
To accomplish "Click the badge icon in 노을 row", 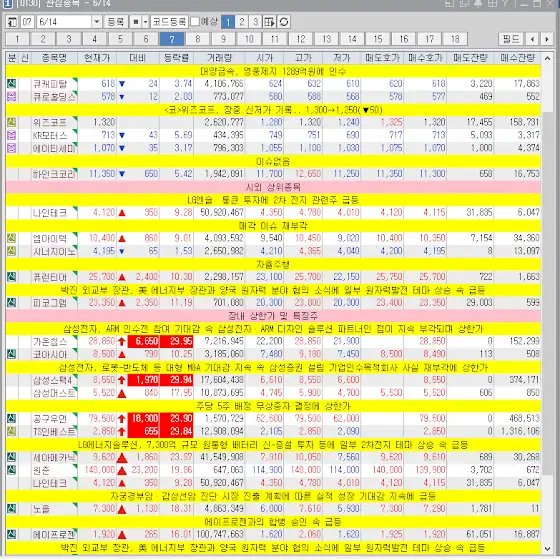I will click(x=11, y=509).
